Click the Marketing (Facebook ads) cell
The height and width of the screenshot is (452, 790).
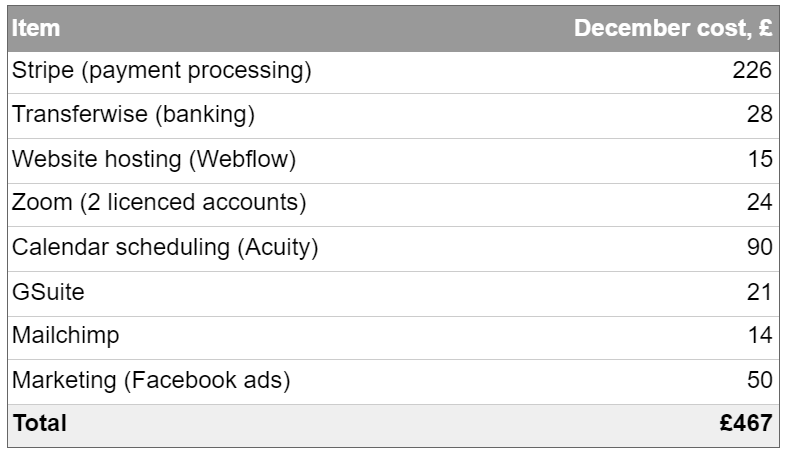click(151, 381)
